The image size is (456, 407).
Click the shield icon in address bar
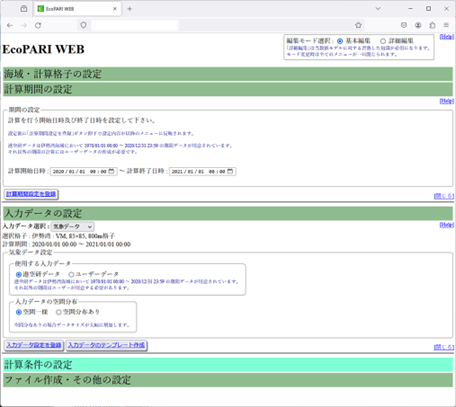click(x=83, y=25)
